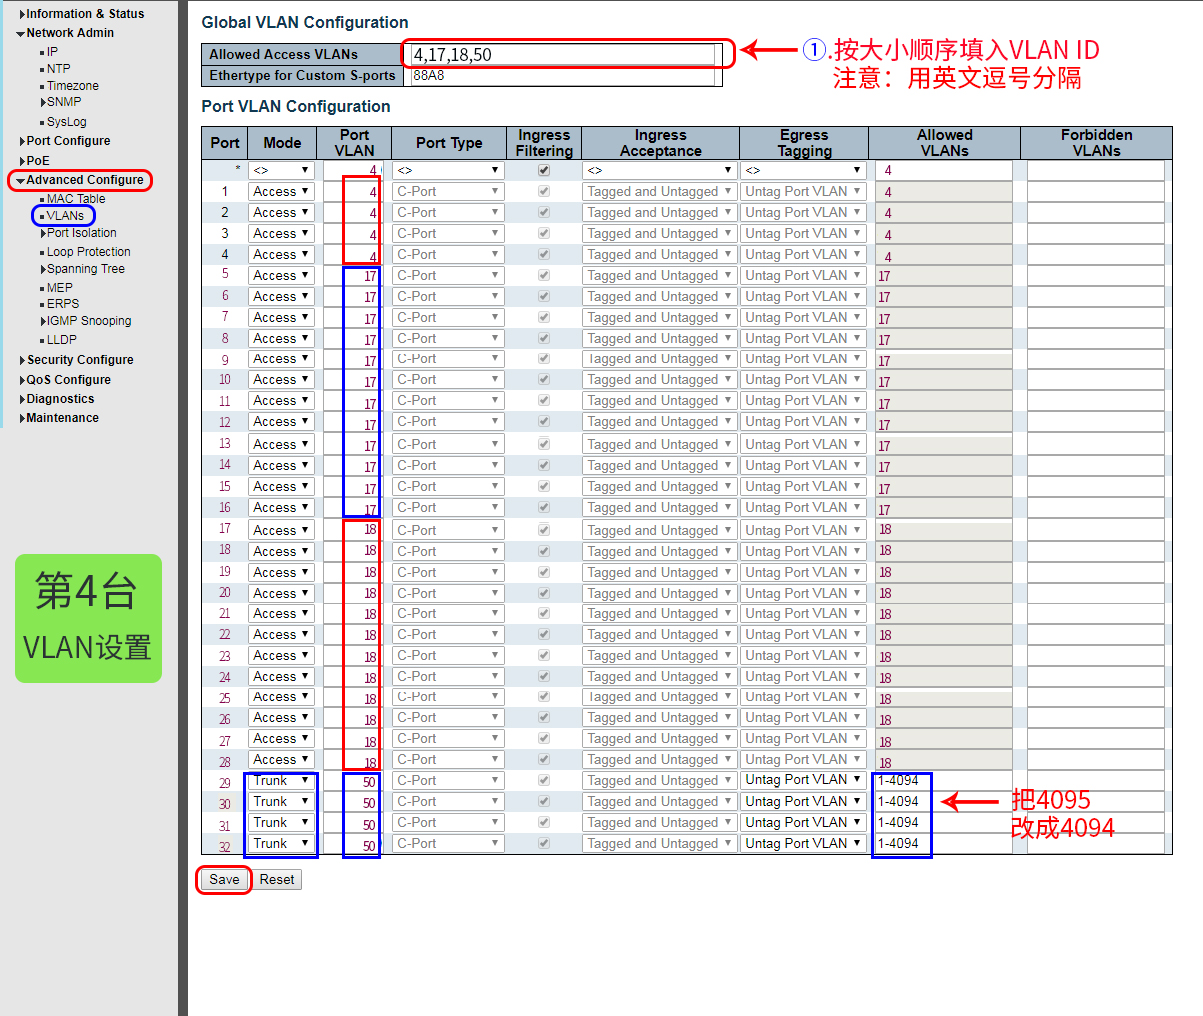
Task: Toggle Ingress Filtering checkbox for port 5
Action: point(544,275)
